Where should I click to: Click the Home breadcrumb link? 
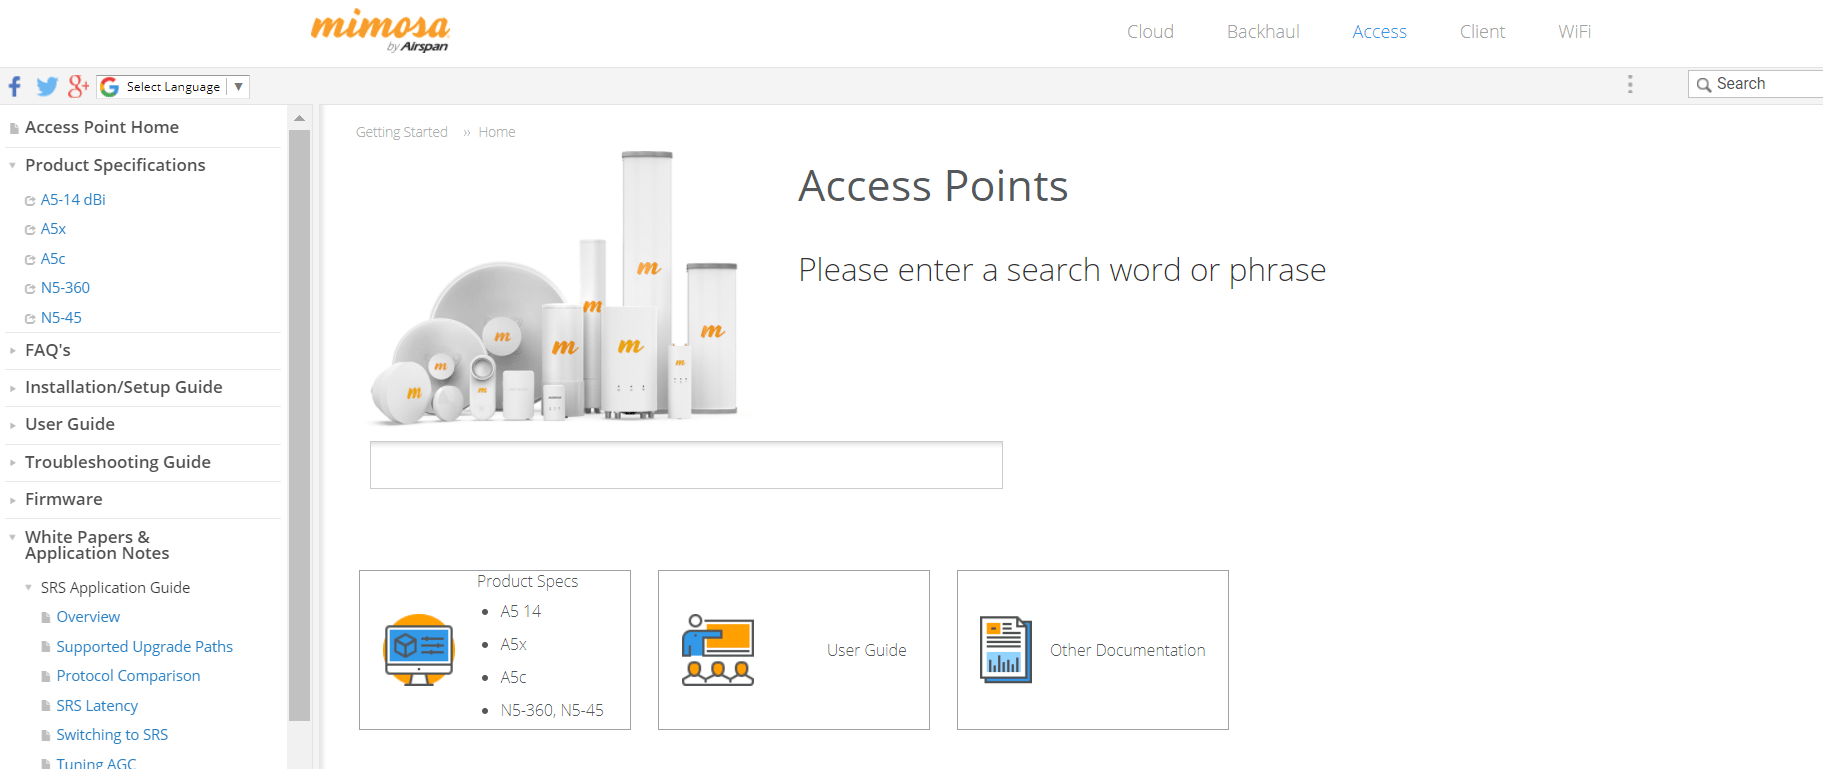497,132
